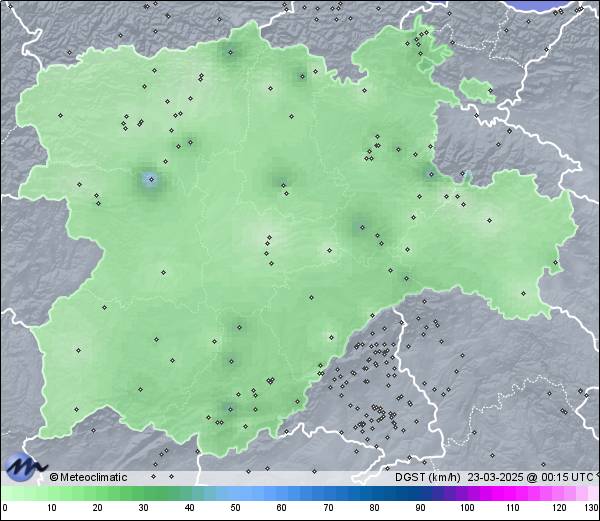Click the ©Meteoclimatic copyright text
The image size is (600, 521).
tap(88, 477)
